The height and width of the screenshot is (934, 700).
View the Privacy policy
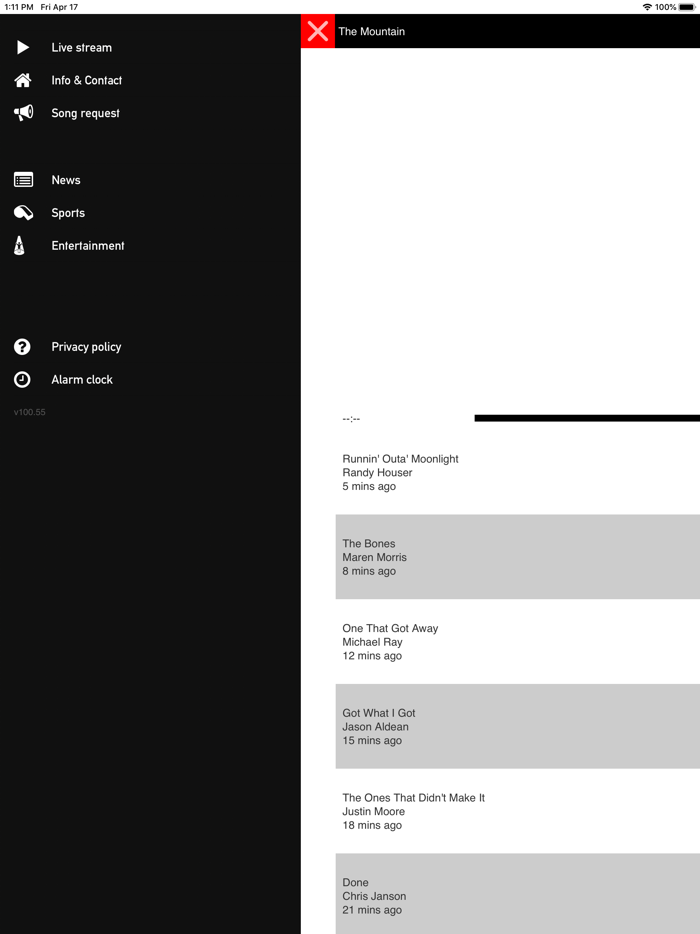click(86, 347)
